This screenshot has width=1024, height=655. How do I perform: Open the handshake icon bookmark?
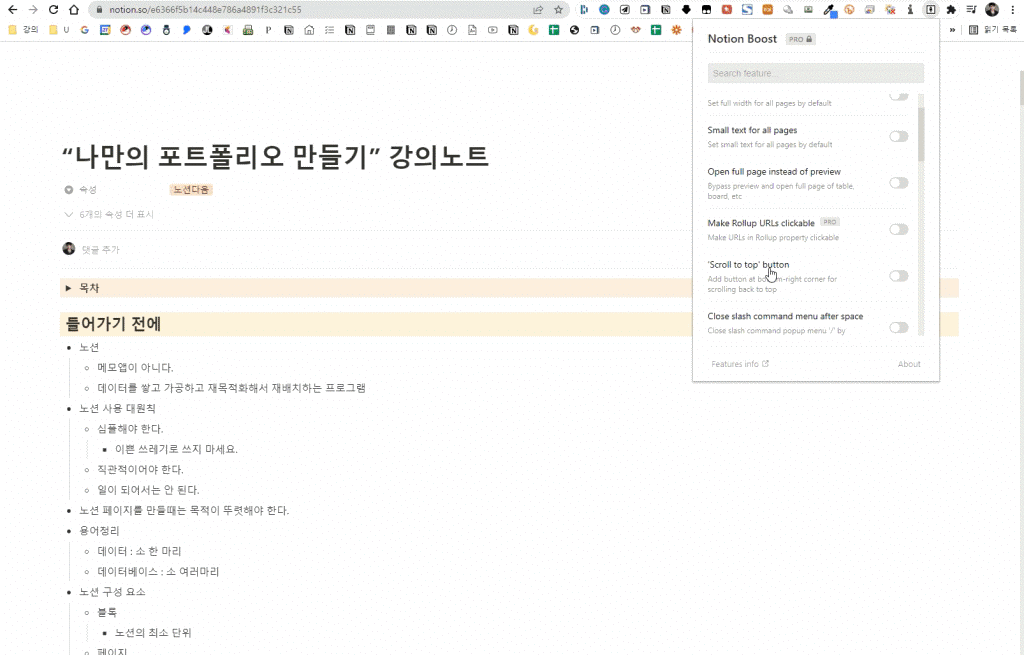635,30
